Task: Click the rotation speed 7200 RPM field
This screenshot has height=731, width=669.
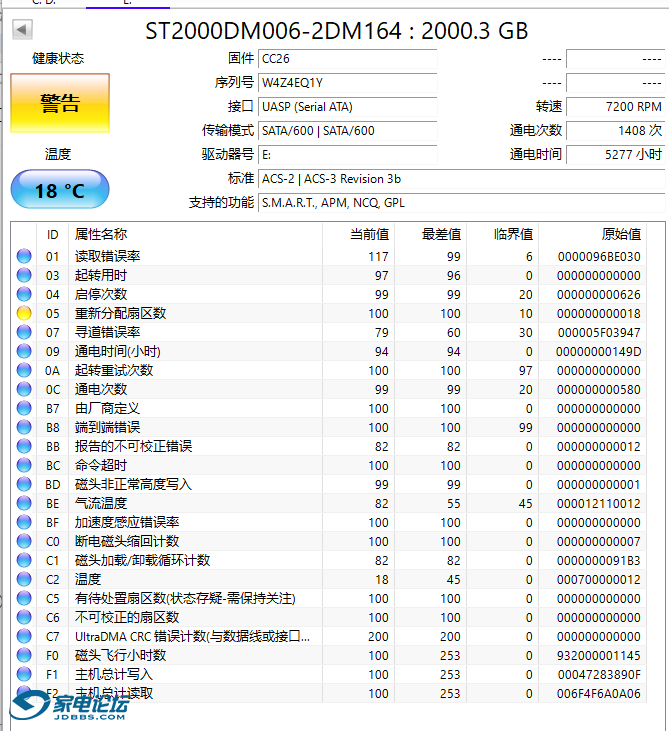Action: pyautogui.click(x=615, y=107)
